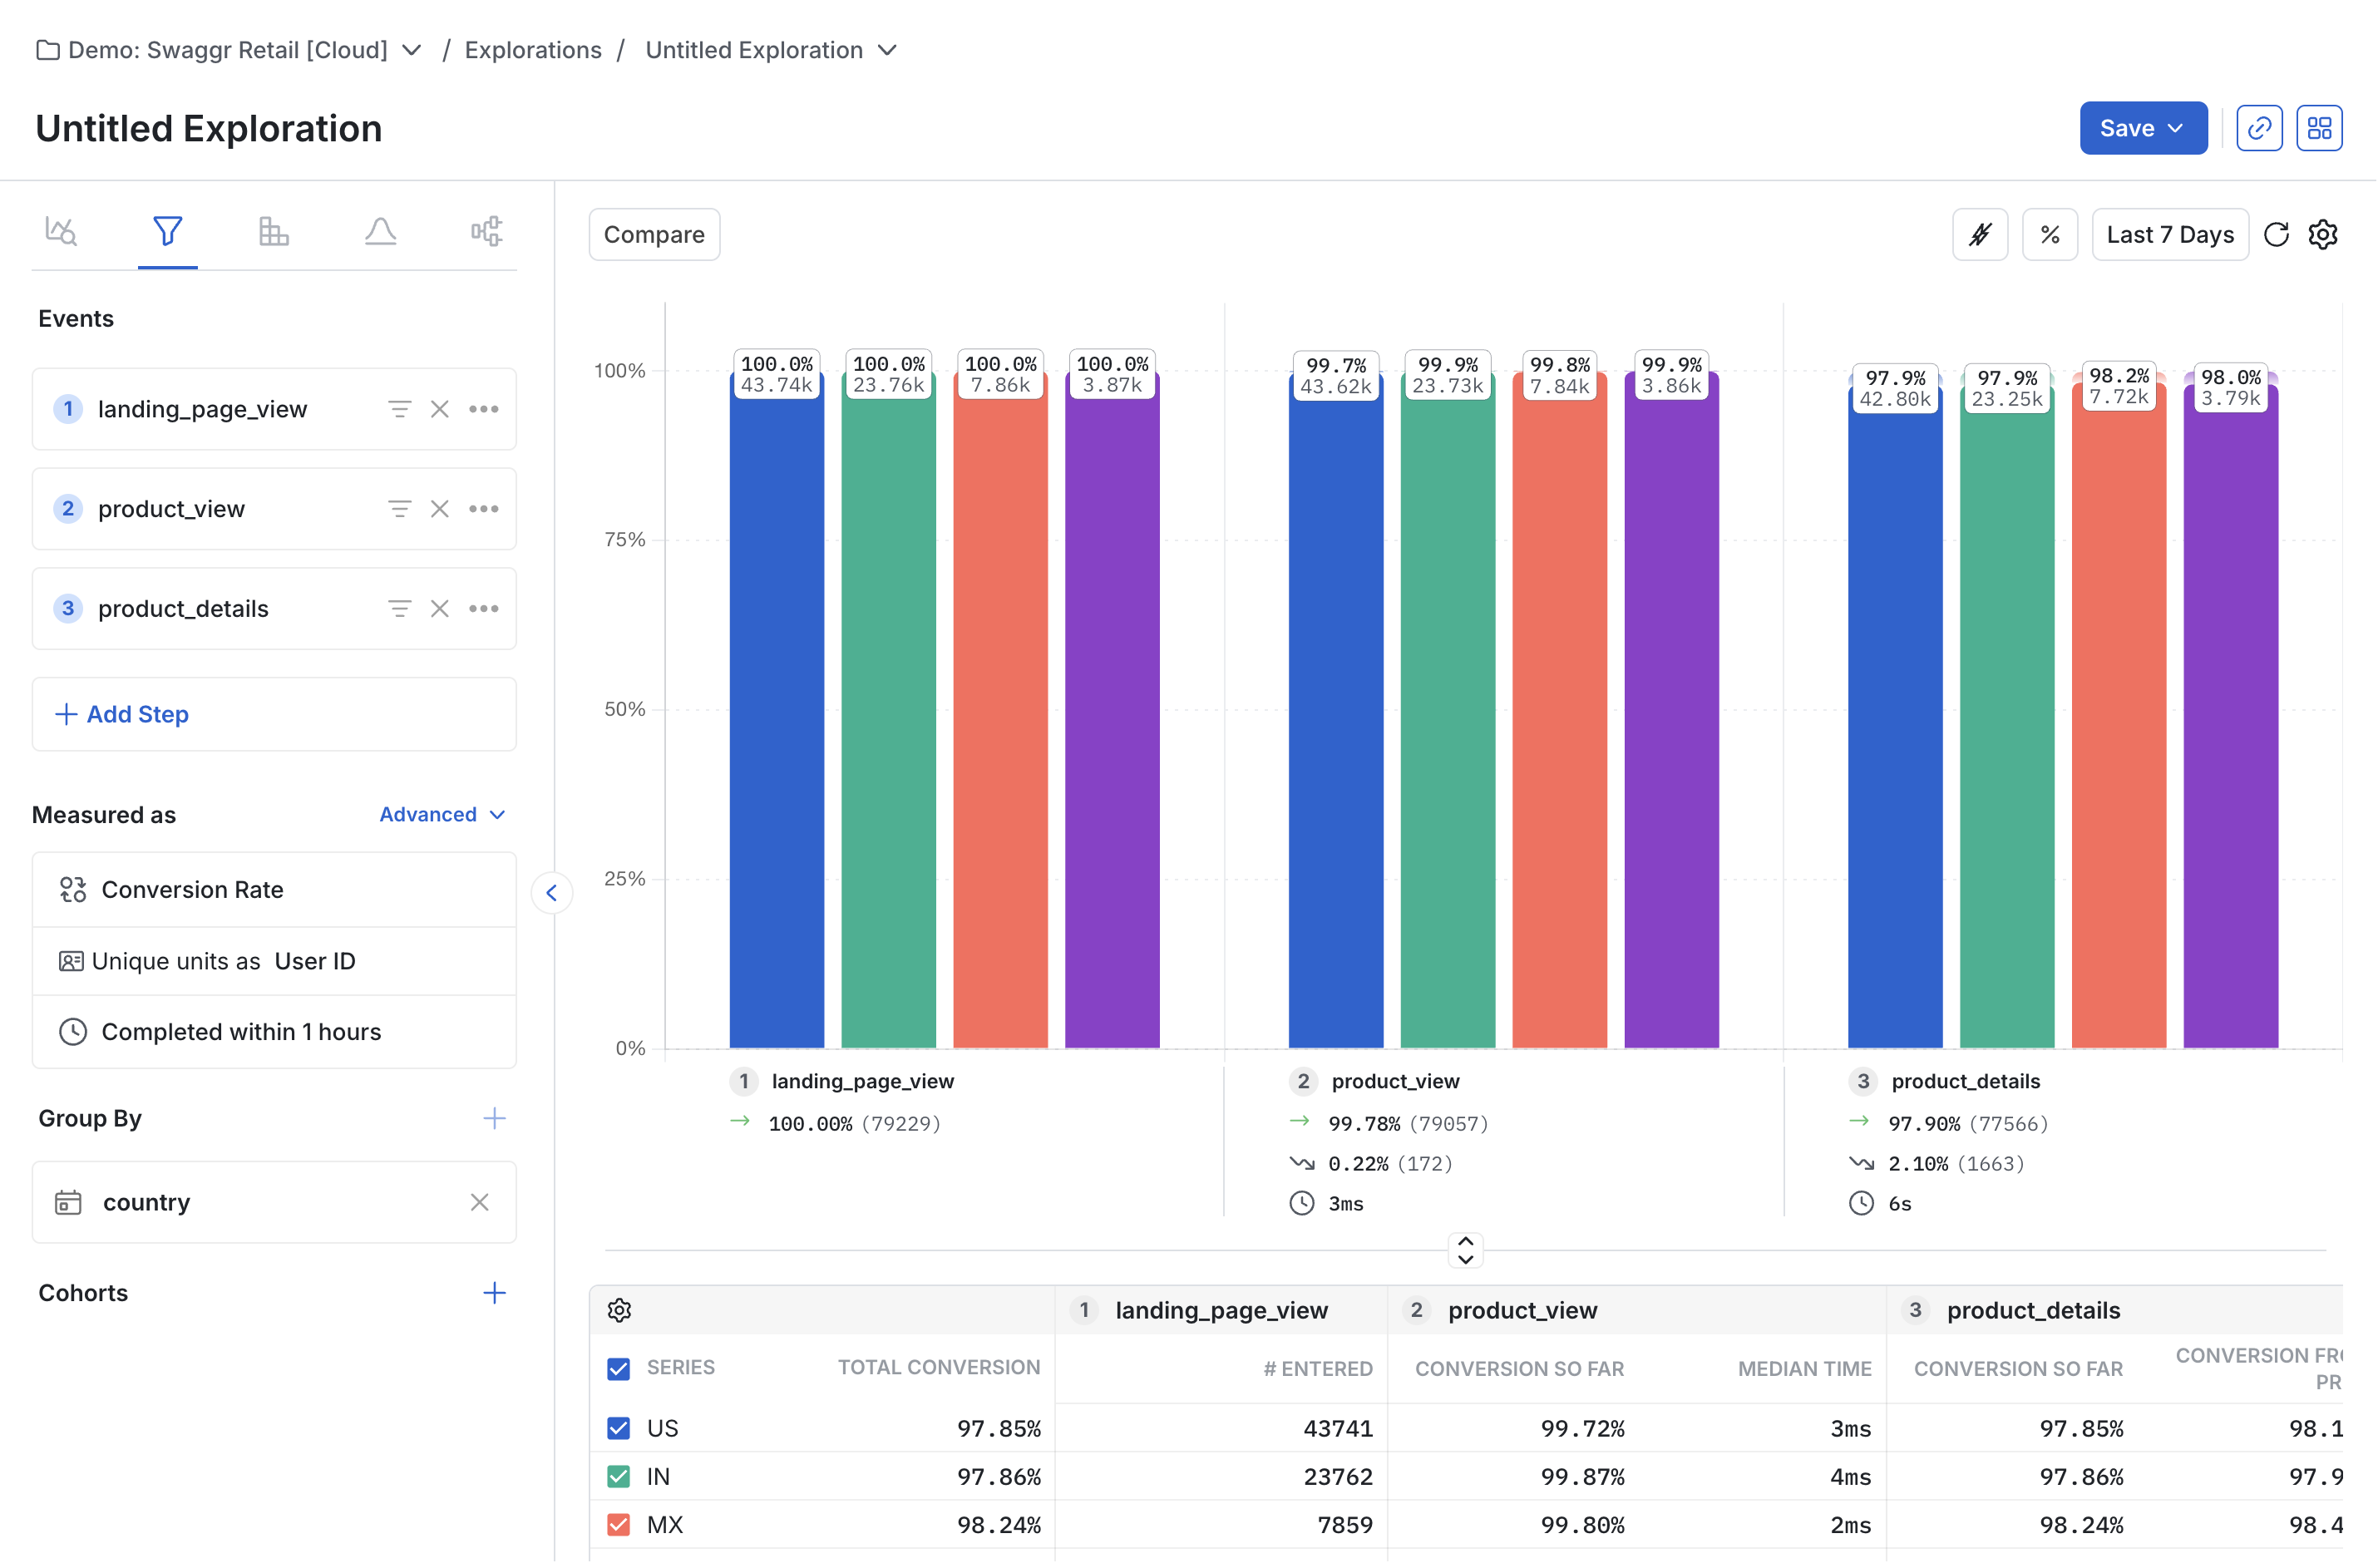
Task: Uncheck the IN series checkbox
Action: (x=619, y=1476)
